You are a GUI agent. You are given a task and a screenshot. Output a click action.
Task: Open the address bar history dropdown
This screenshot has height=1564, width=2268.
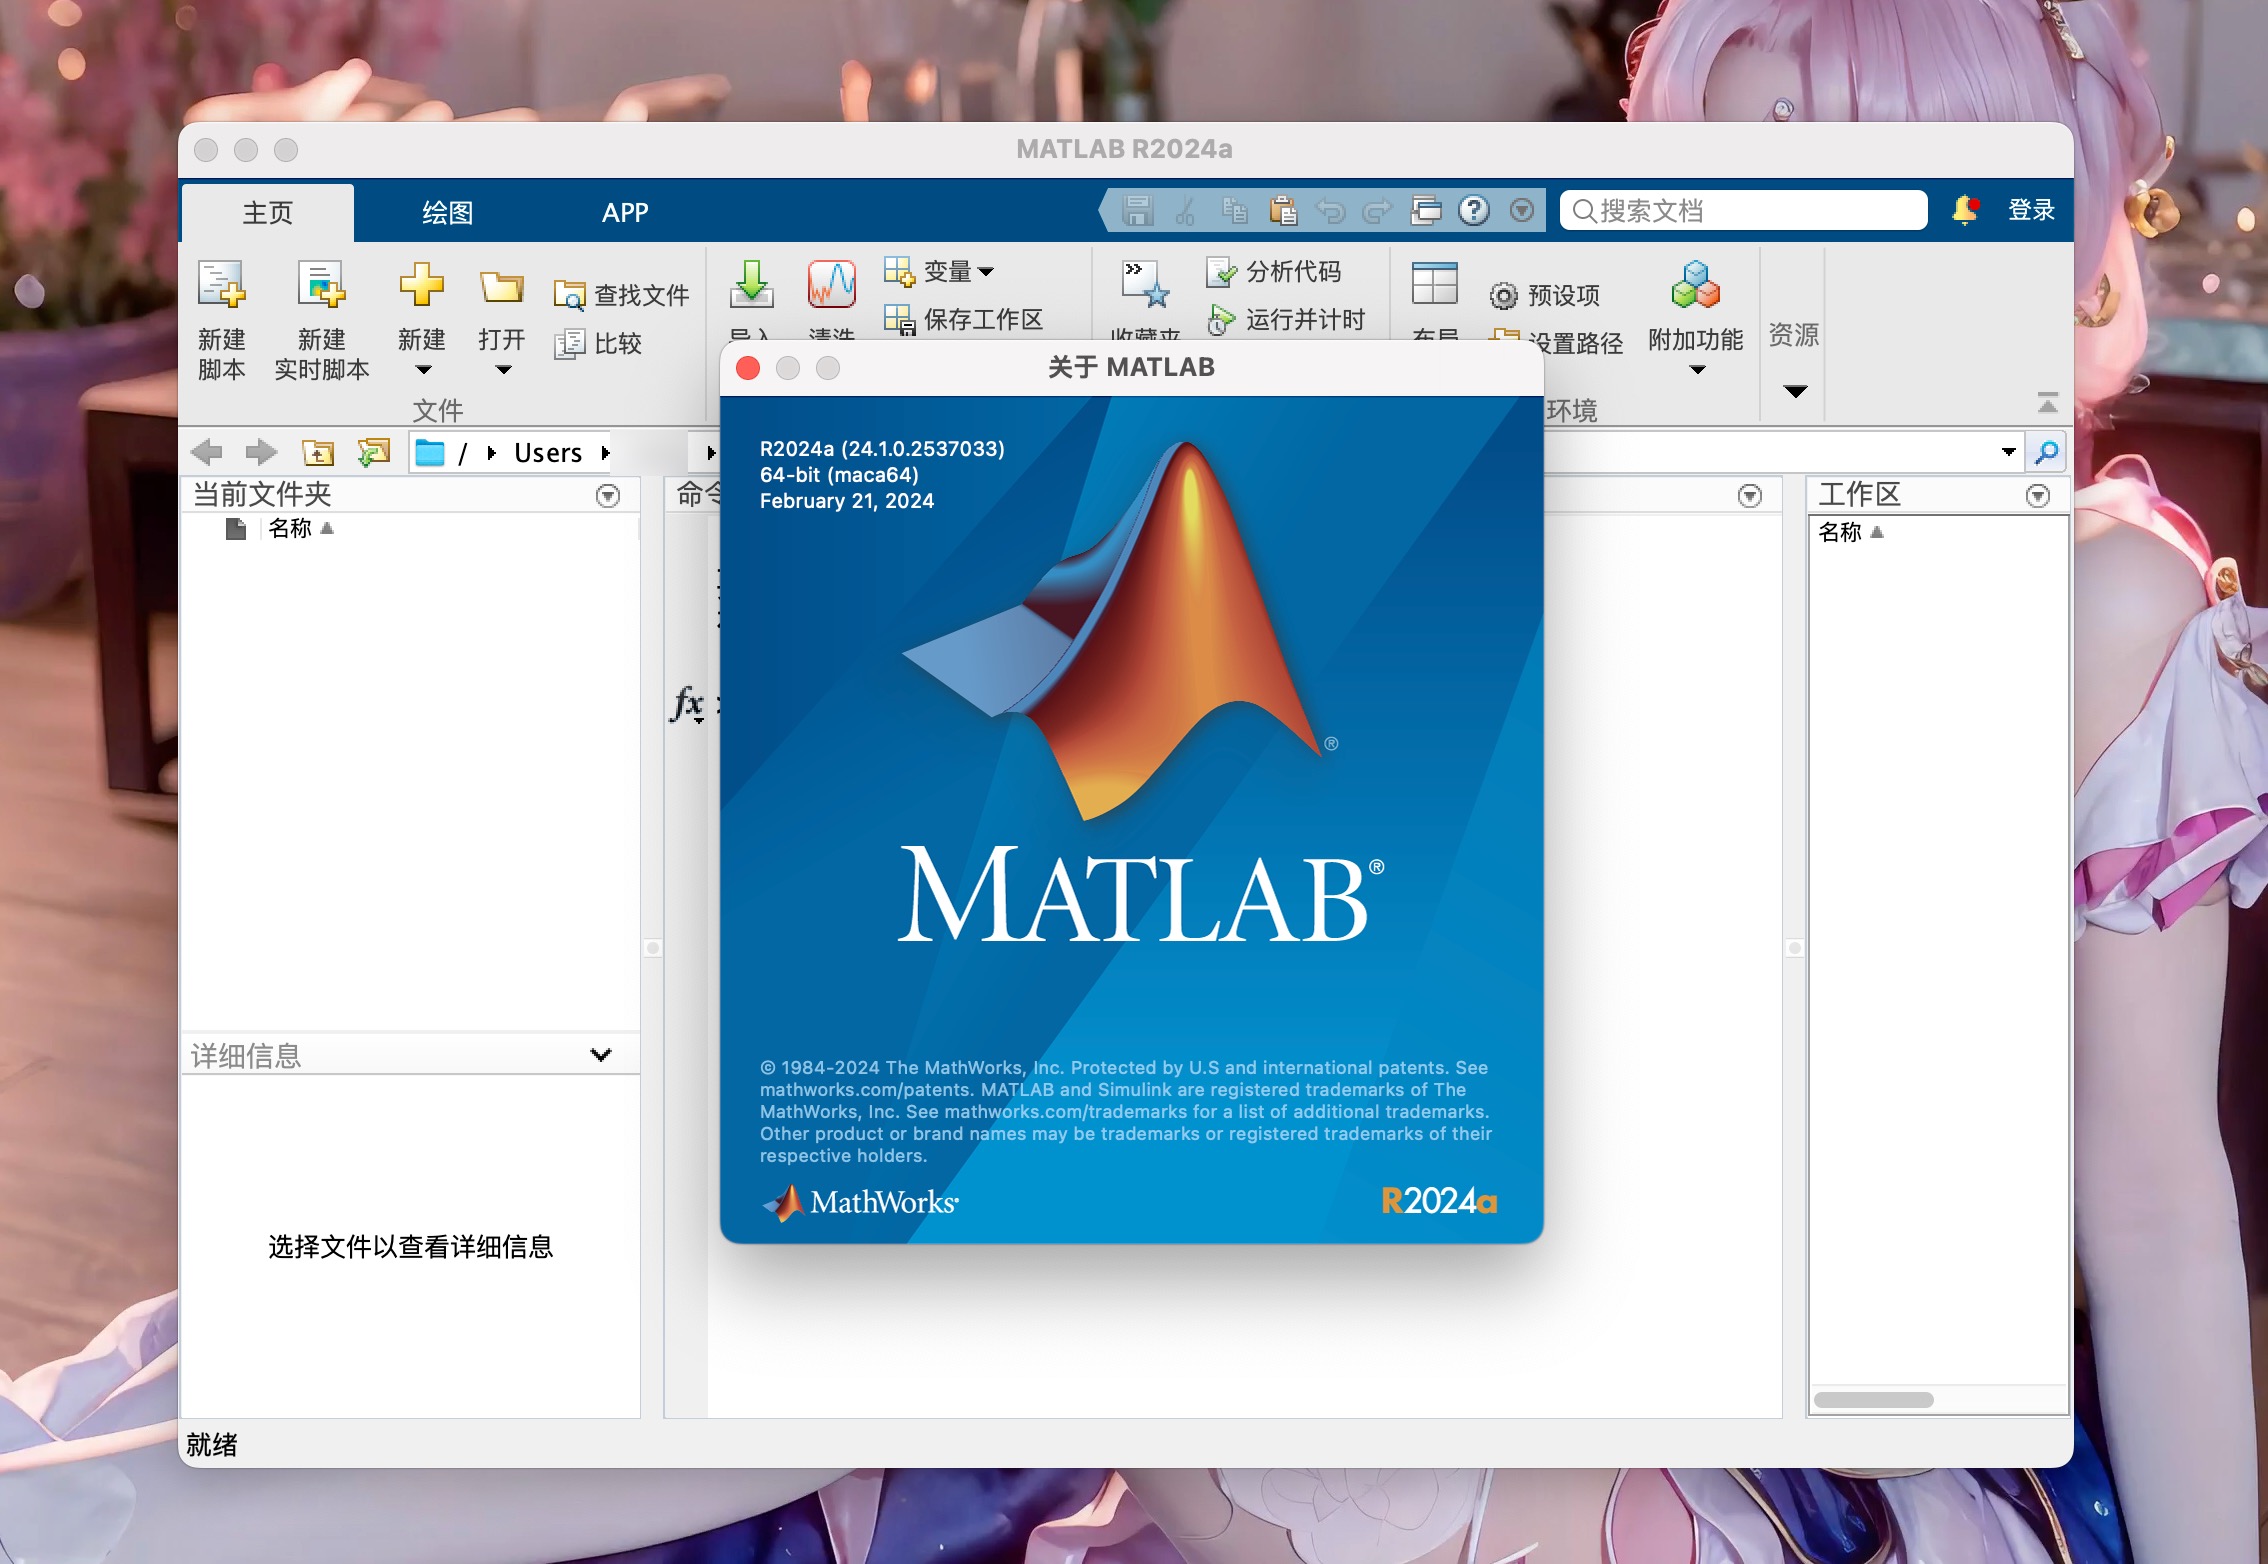point(2008,452)
